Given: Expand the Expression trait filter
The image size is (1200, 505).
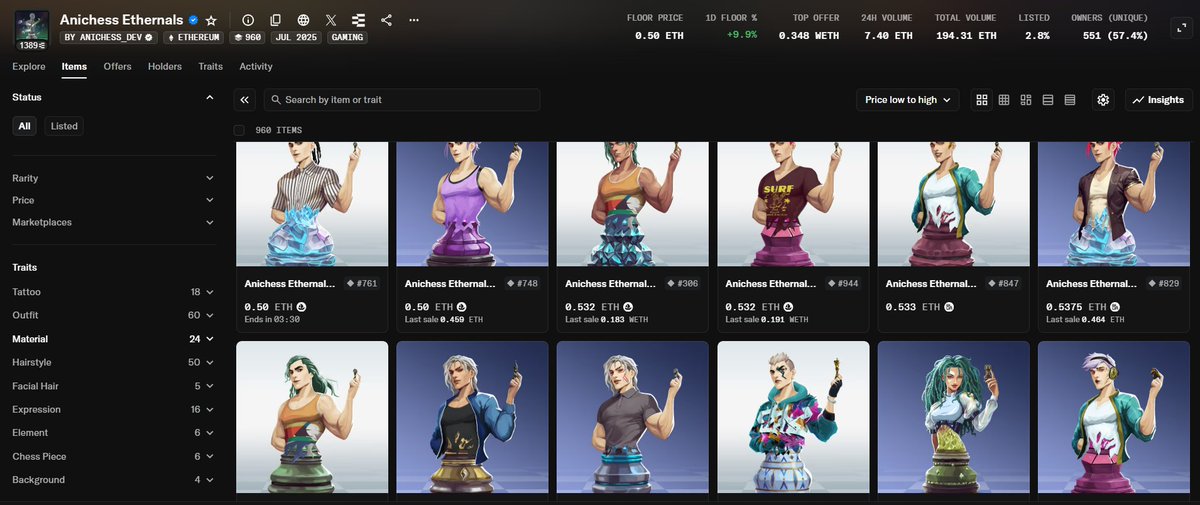Looking at the screenshot, I should click(x=114, y=409).
